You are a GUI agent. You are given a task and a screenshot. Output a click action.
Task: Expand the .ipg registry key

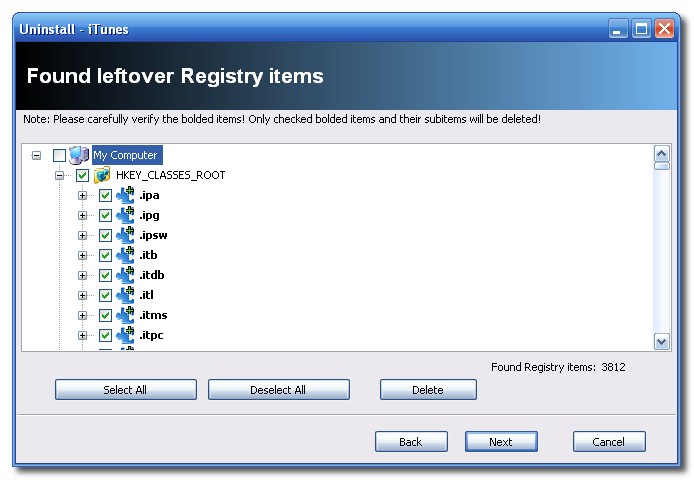82,215
